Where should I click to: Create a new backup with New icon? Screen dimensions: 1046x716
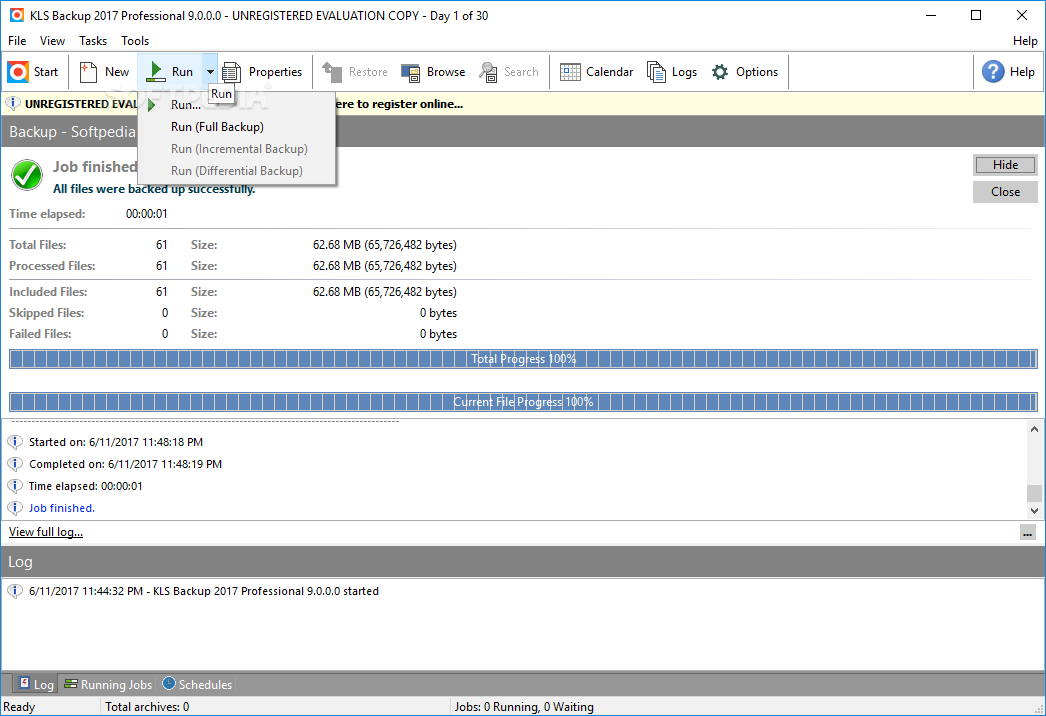point(88,71)
